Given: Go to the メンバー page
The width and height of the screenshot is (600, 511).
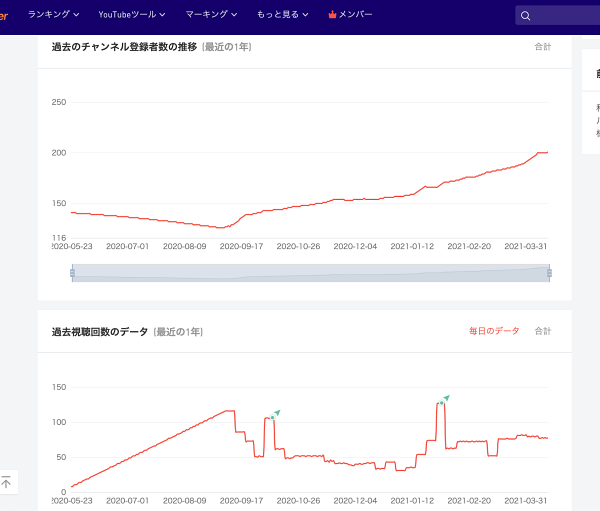Looking at the screenshot, I should click(355, 15).
